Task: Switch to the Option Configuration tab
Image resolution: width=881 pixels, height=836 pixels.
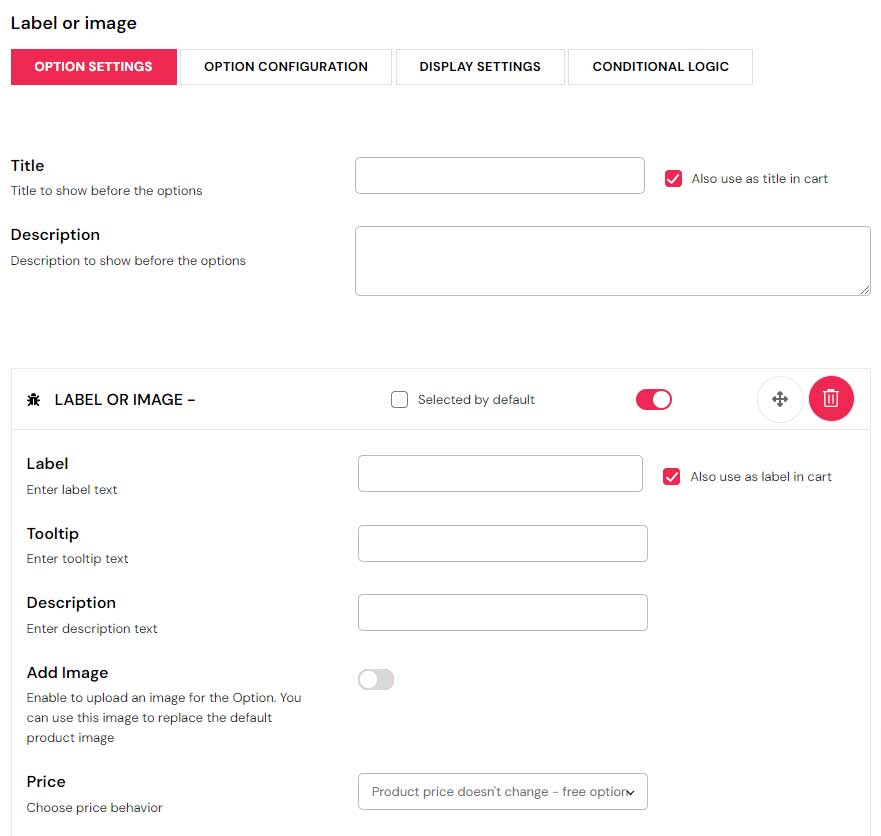Action: [x=286, y=67]
